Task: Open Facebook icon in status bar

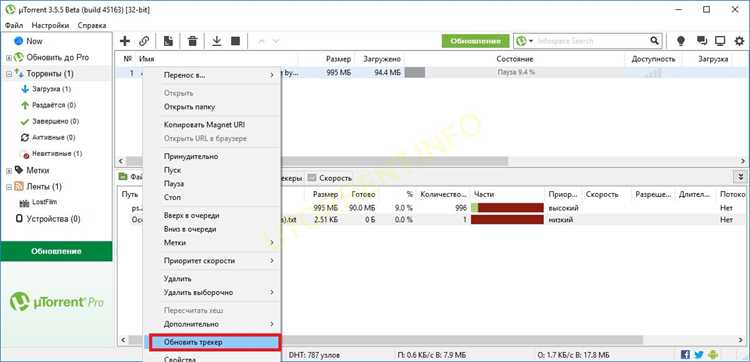Action: 685,355
